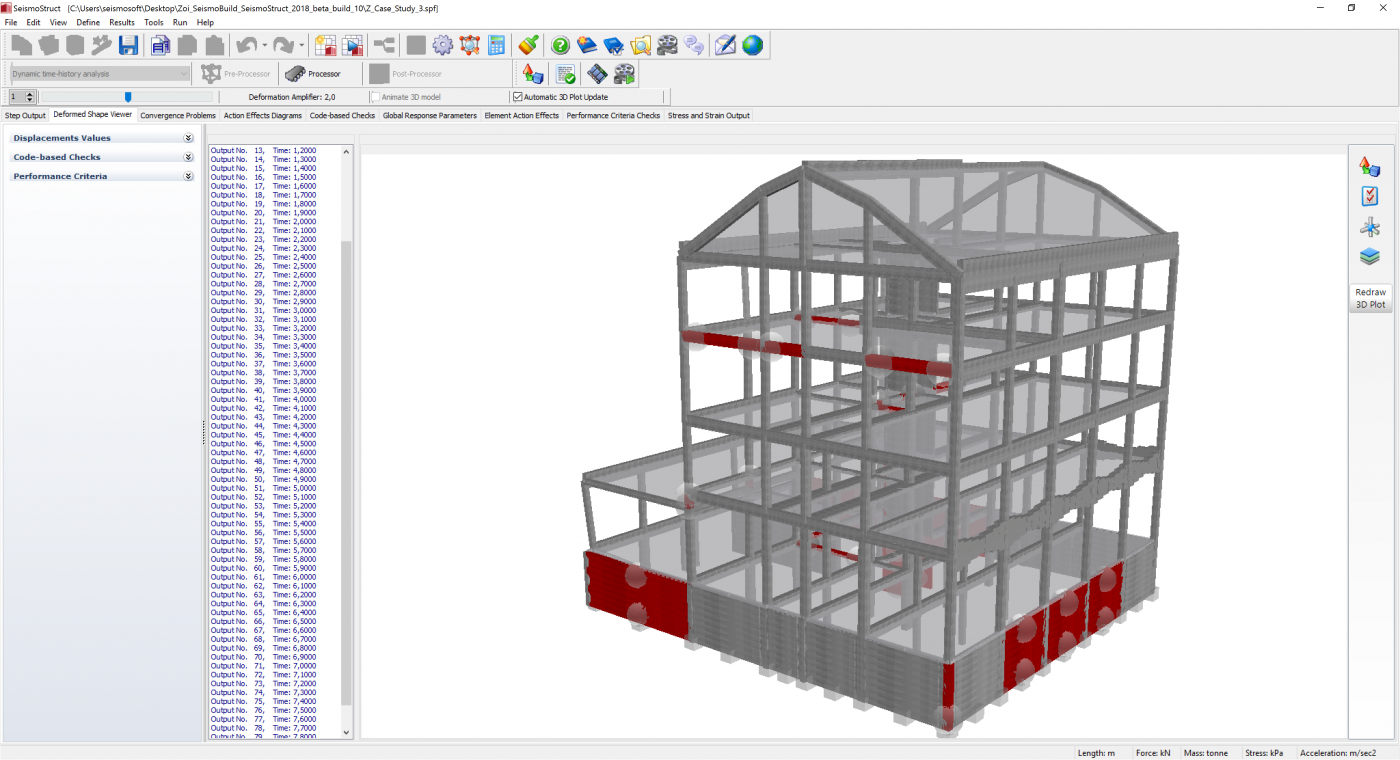1400x760 pixels.
Task: Toggle the Animate 3D model checkbox
Action: pos(375,97)
